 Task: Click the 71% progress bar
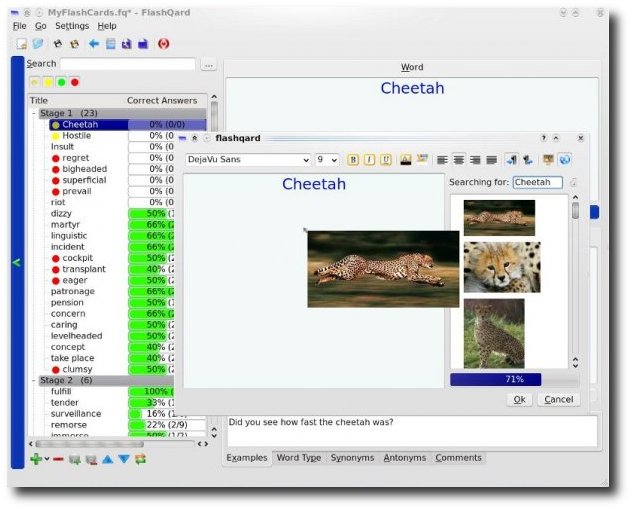[514, 379]
